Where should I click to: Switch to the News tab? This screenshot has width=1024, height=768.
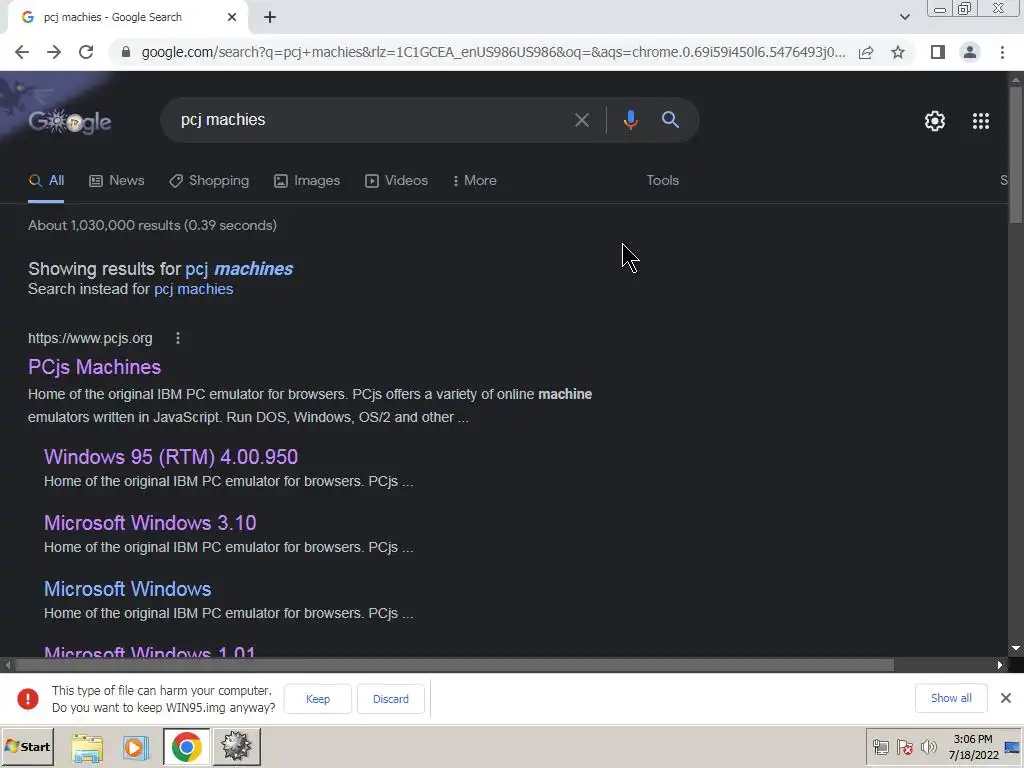(x=117, y=181)
